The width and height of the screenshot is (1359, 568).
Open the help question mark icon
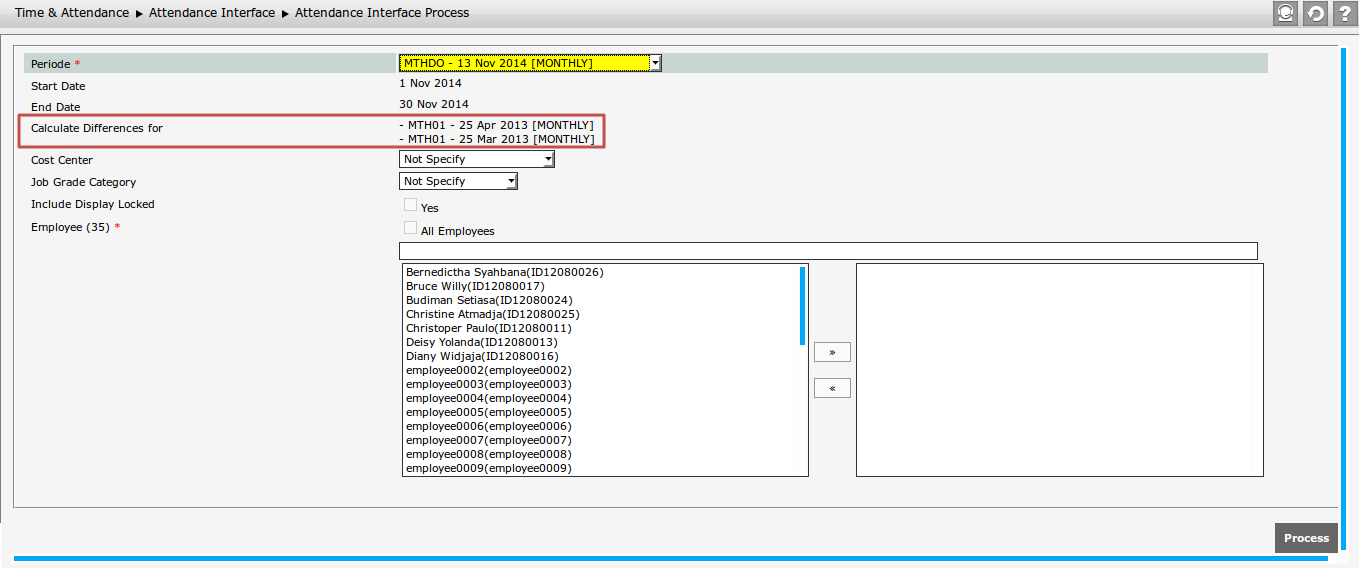point(1343,13)
